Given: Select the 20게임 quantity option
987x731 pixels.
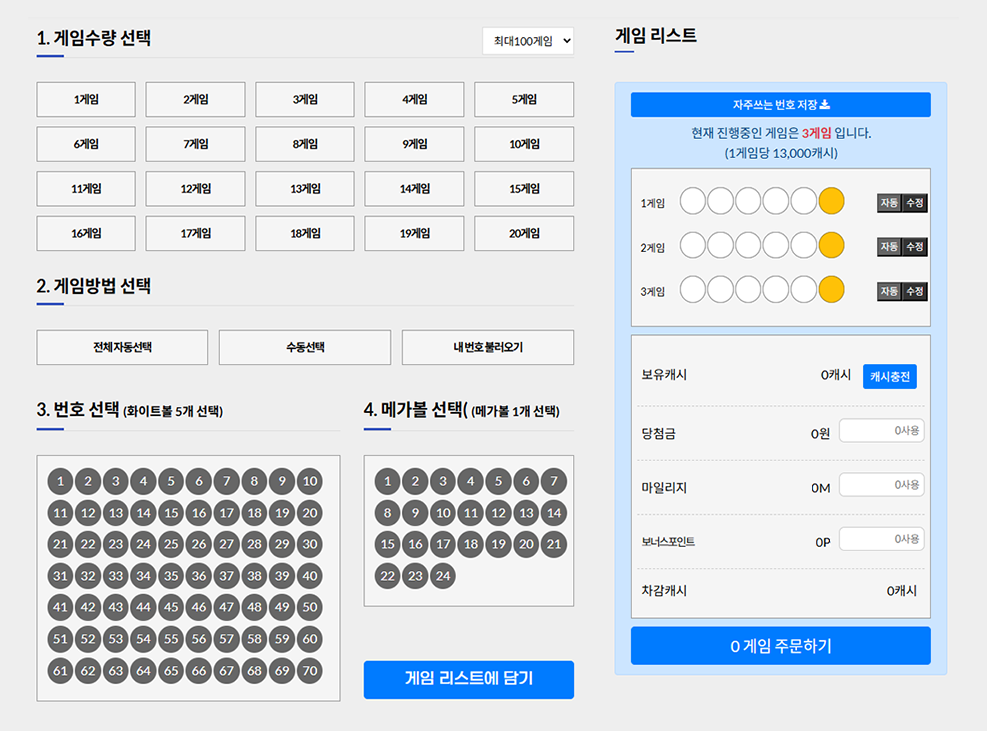Looking at the screenshot, I should [524, 234].
